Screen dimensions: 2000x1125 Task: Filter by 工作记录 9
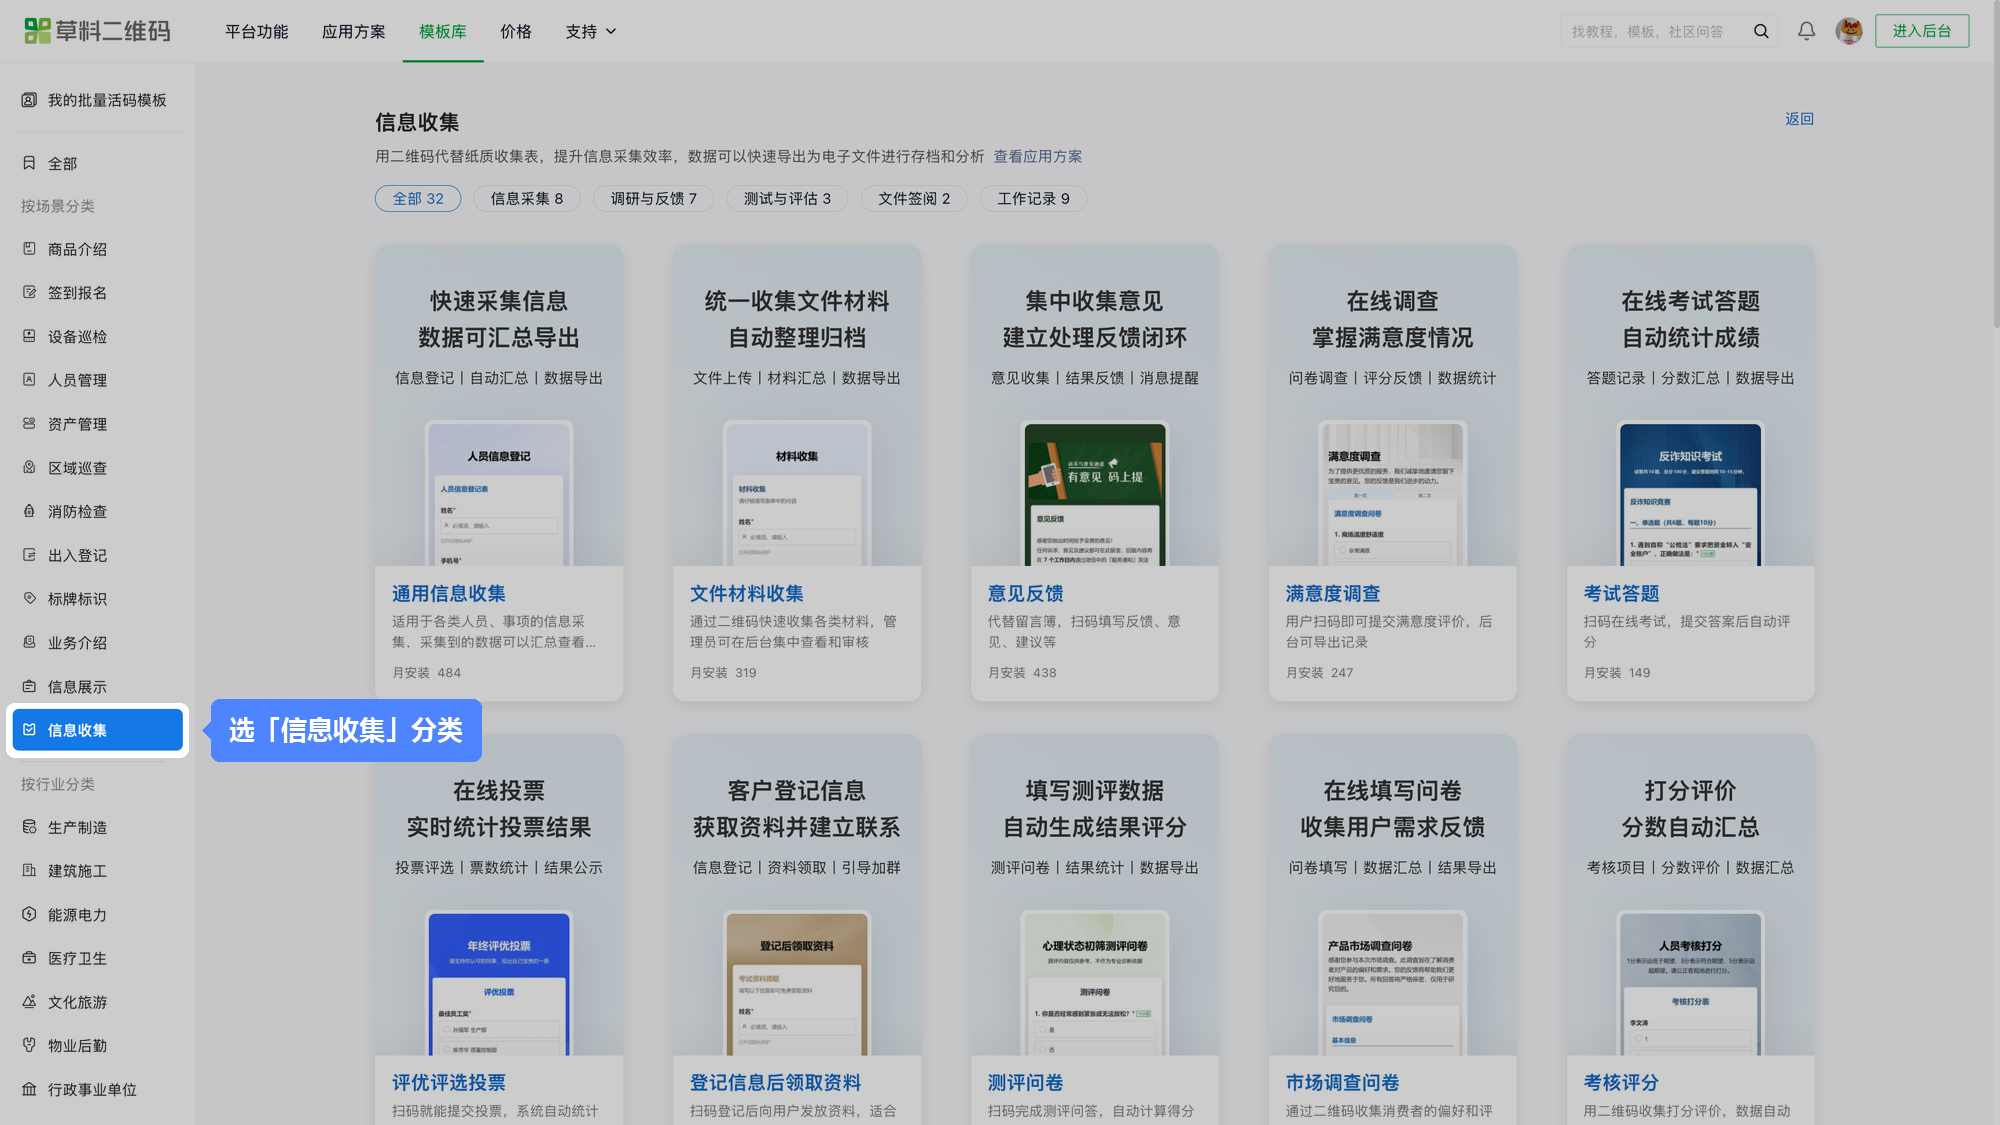pyautogui.click(x=1033, y=198)
